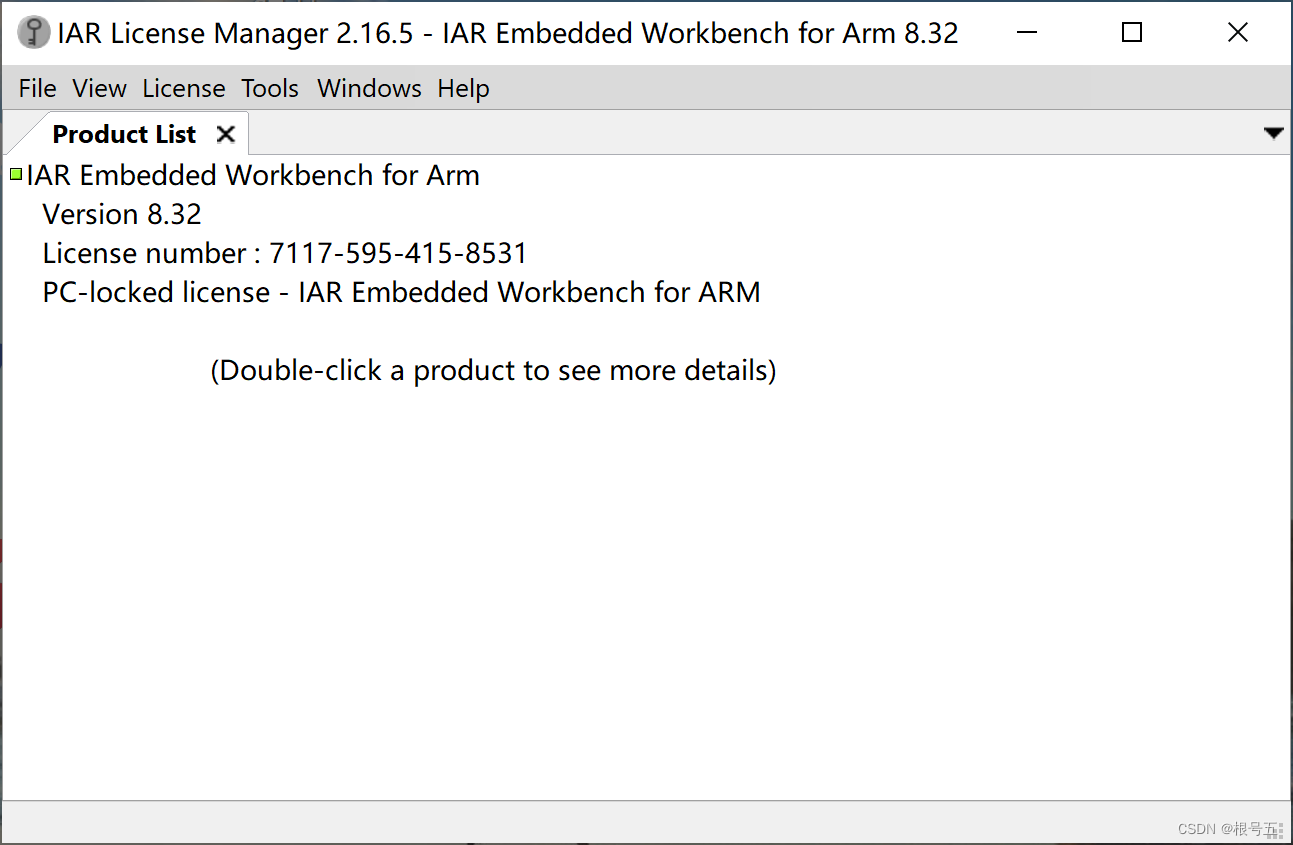
Task: Open the License menu
Action: pyautogui.click(x=184, y=89)
